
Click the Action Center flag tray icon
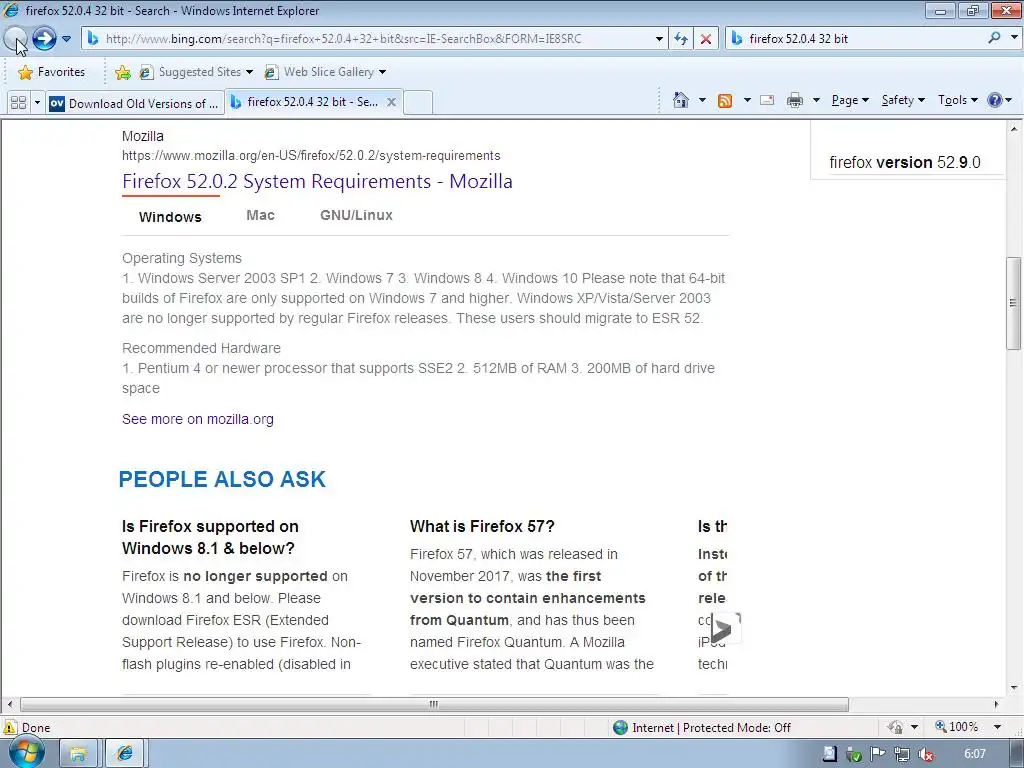tap(878, 754)
